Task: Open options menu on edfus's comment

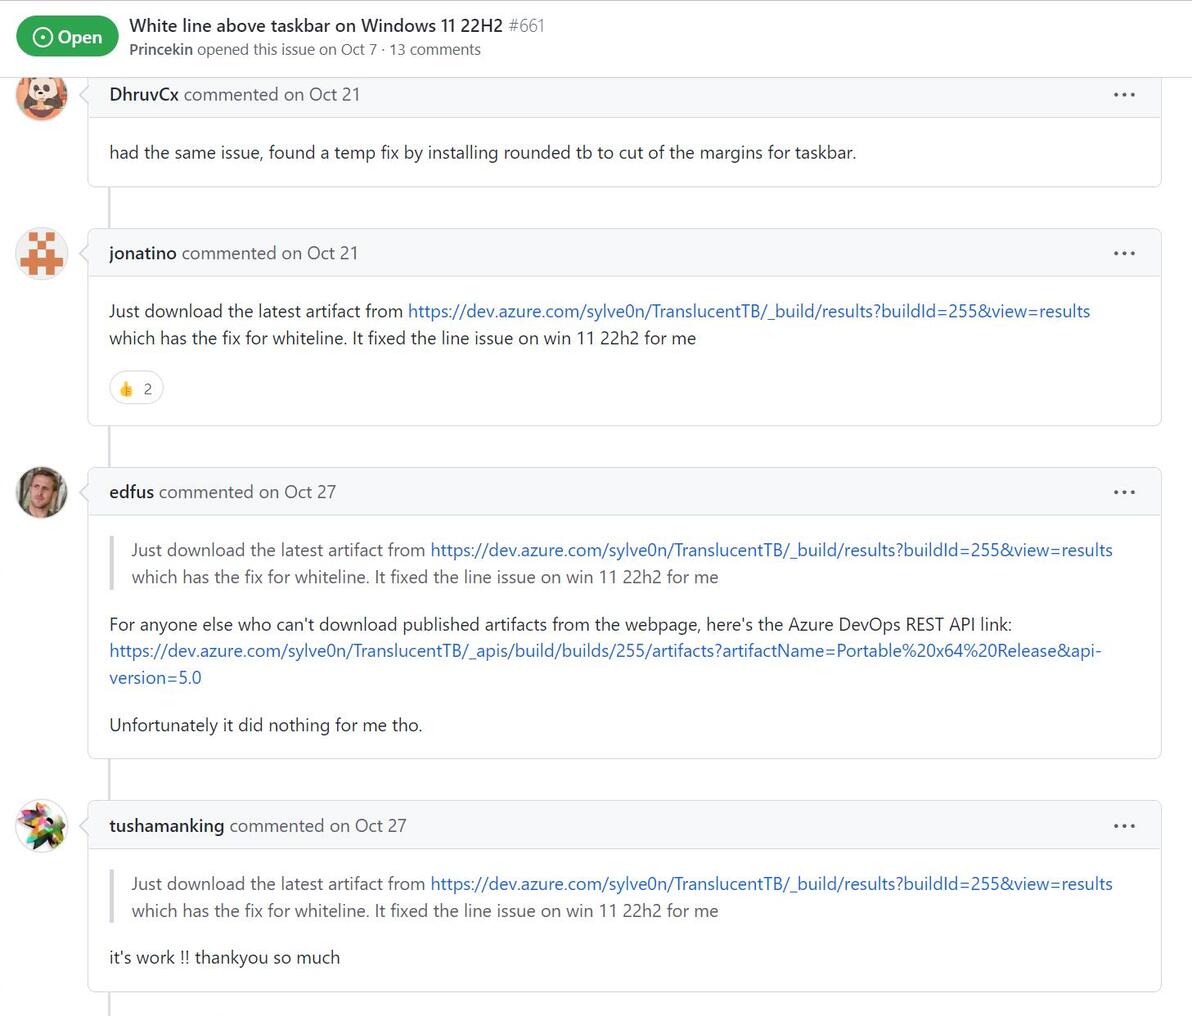Action: pos(1124,492)
